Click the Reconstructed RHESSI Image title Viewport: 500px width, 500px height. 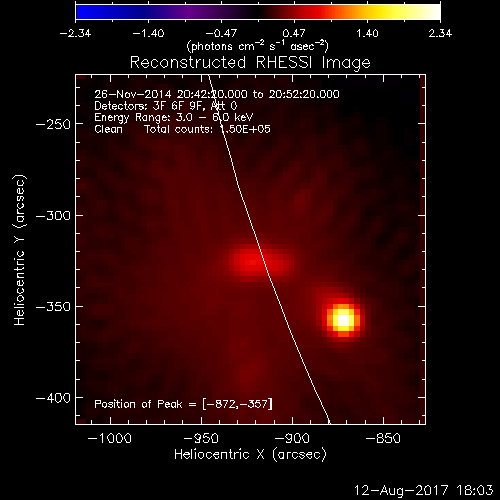250,63
